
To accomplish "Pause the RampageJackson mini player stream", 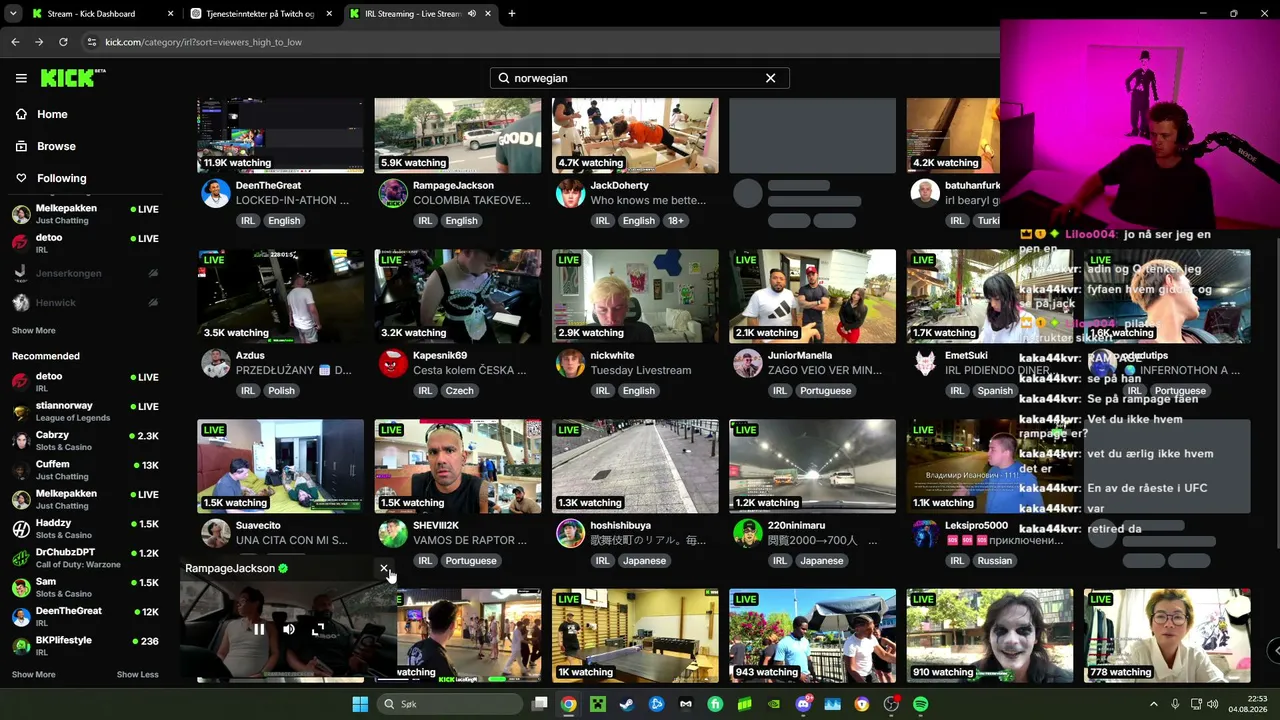I will [259, 629].
